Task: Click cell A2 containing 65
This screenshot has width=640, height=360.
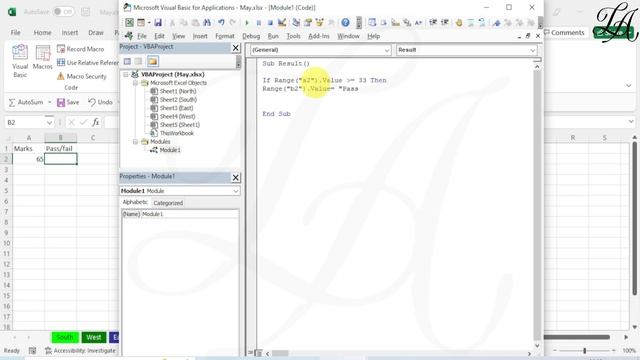Action: [x=29, y=159]
